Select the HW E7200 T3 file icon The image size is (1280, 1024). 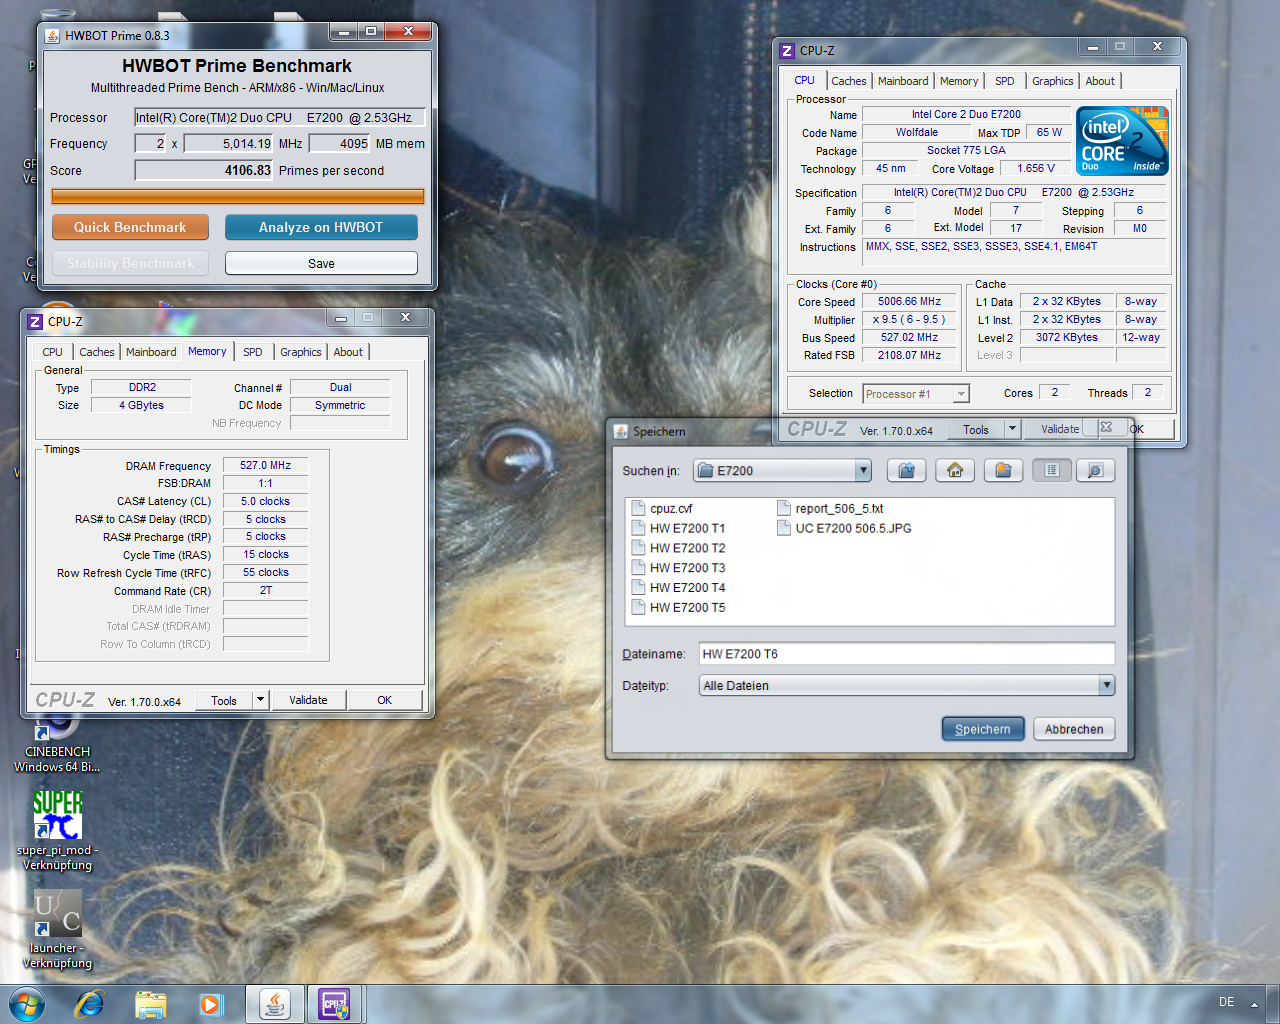tap(638, 568)
